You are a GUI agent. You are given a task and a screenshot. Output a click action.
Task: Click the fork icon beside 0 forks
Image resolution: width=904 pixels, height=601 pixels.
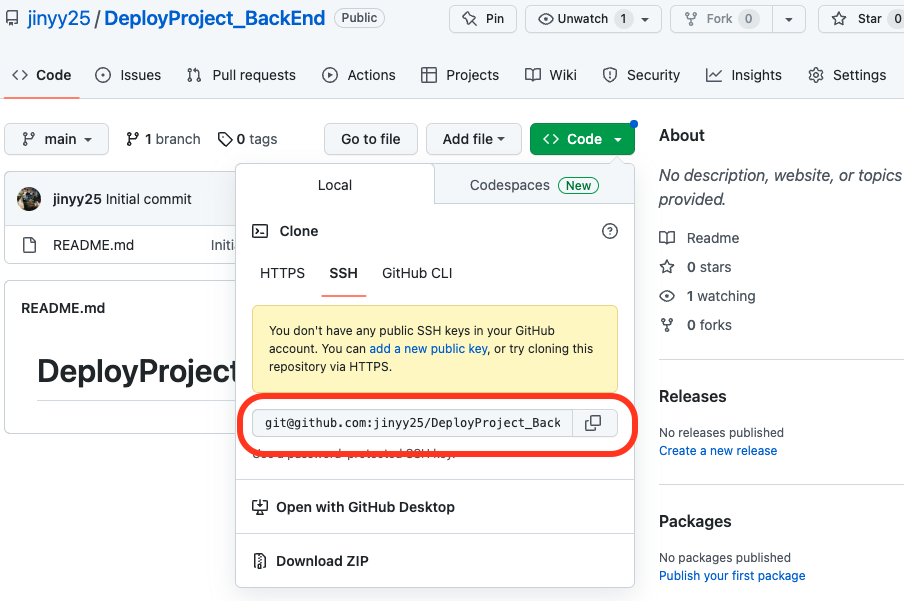click(x=667, y=325)
